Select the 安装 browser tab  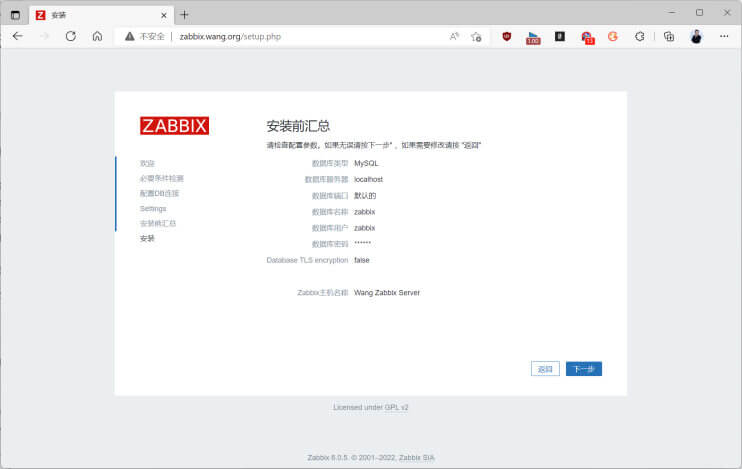pos(101,15)
